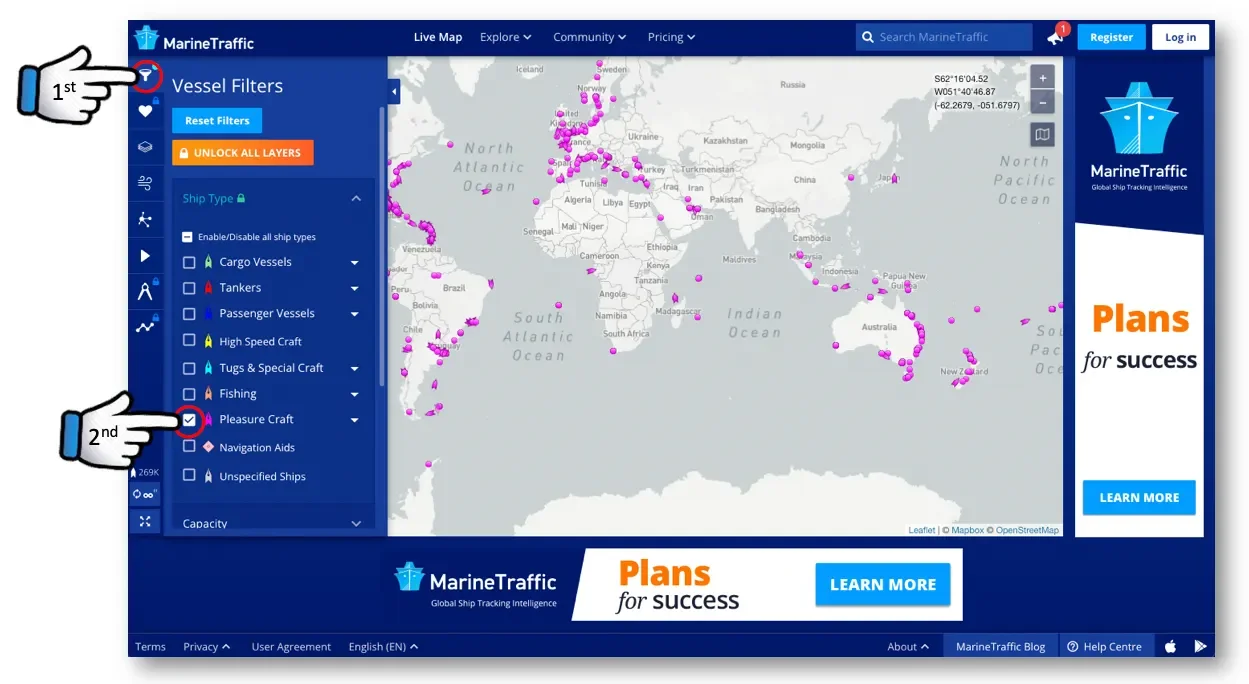Open the Apple app store icon
Screen dimensions: 1249x684
(x=1171, y=646)
